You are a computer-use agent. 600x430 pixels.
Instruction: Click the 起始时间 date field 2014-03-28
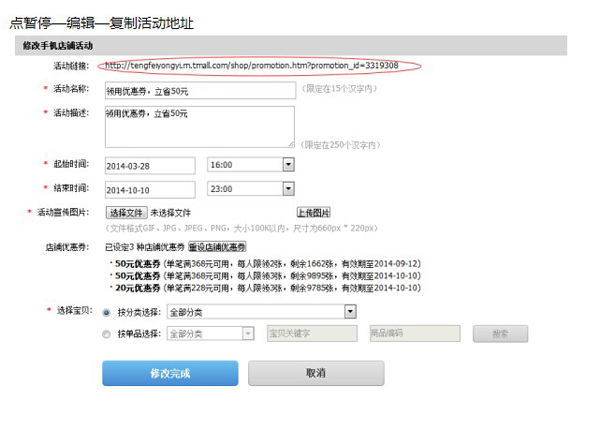tap(150, 166)
